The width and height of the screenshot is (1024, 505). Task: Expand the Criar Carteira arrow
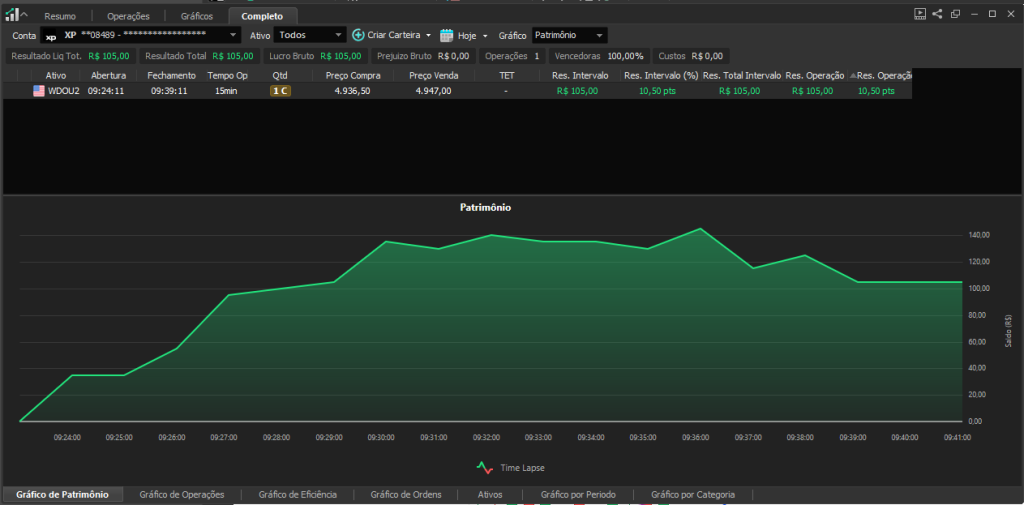428,36
